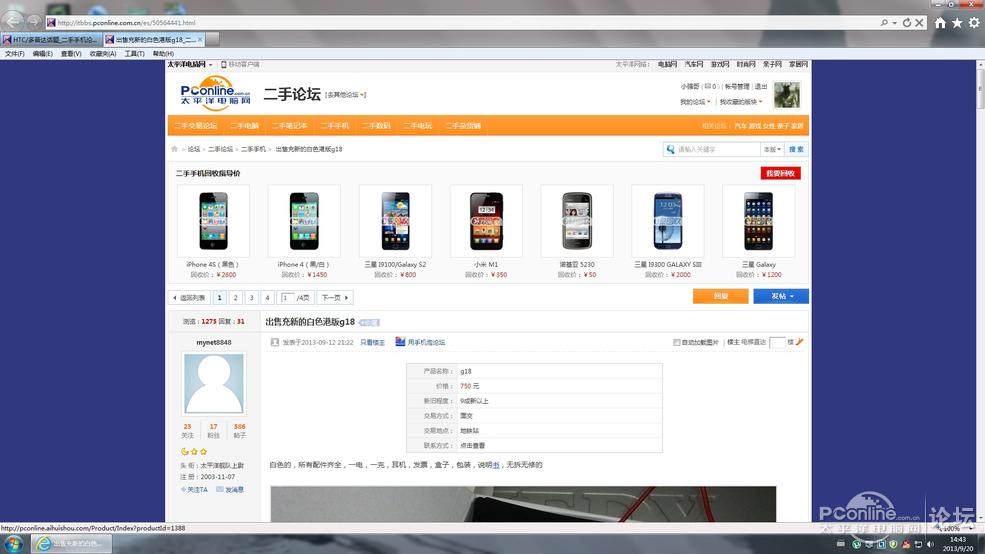Open the IE Tools gear icon
985x554 pixels.
pyautogui.click(x=974, y=23)
